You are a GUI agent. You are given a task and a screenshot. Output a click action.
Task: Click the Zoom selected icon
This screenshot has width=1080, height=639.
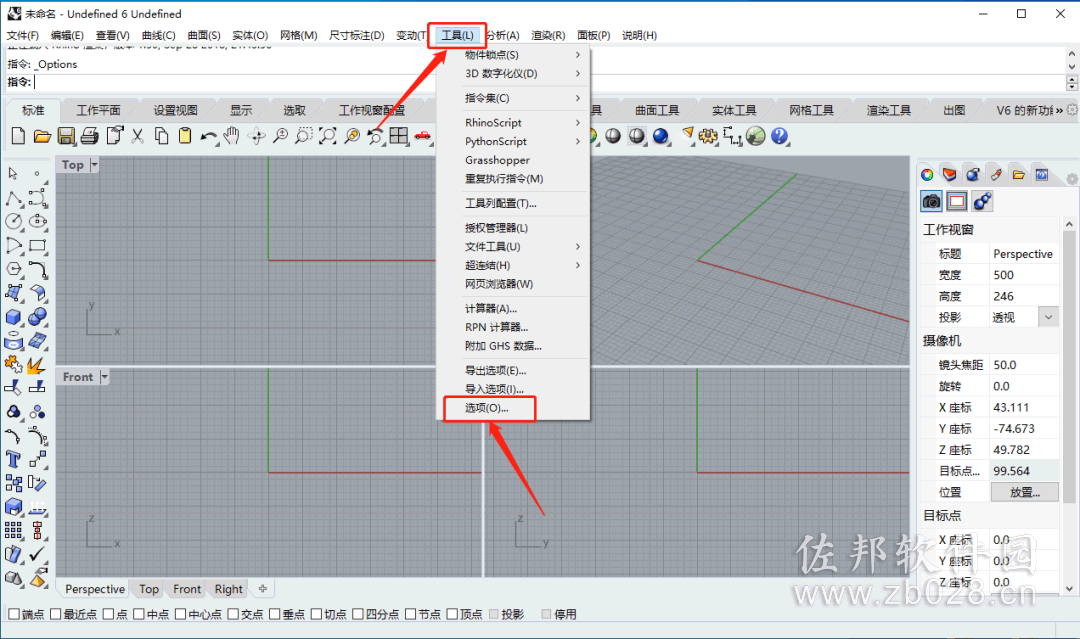coord(352,136)
